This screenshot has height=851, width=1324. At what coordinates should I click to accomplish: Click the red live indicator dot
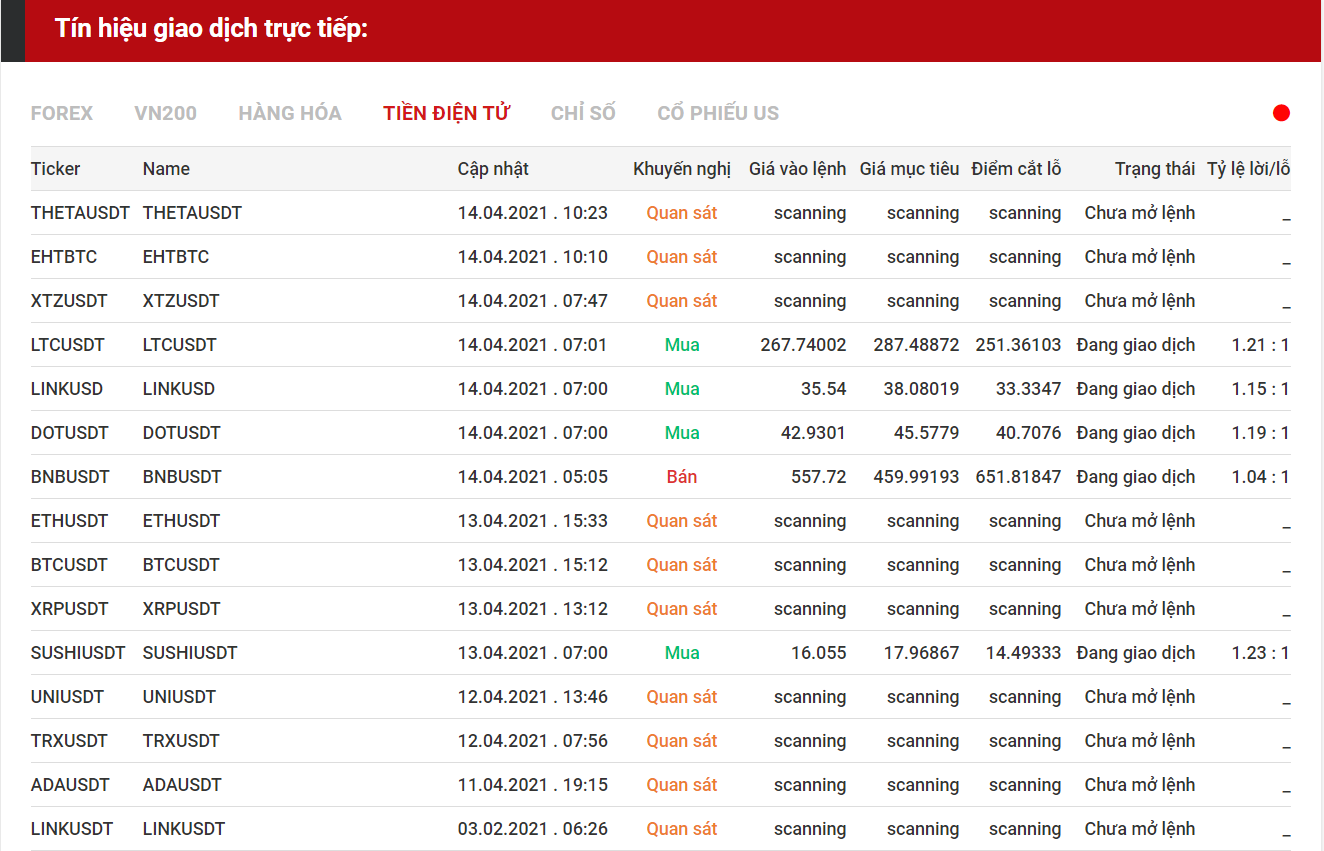tap(1281, 113)
